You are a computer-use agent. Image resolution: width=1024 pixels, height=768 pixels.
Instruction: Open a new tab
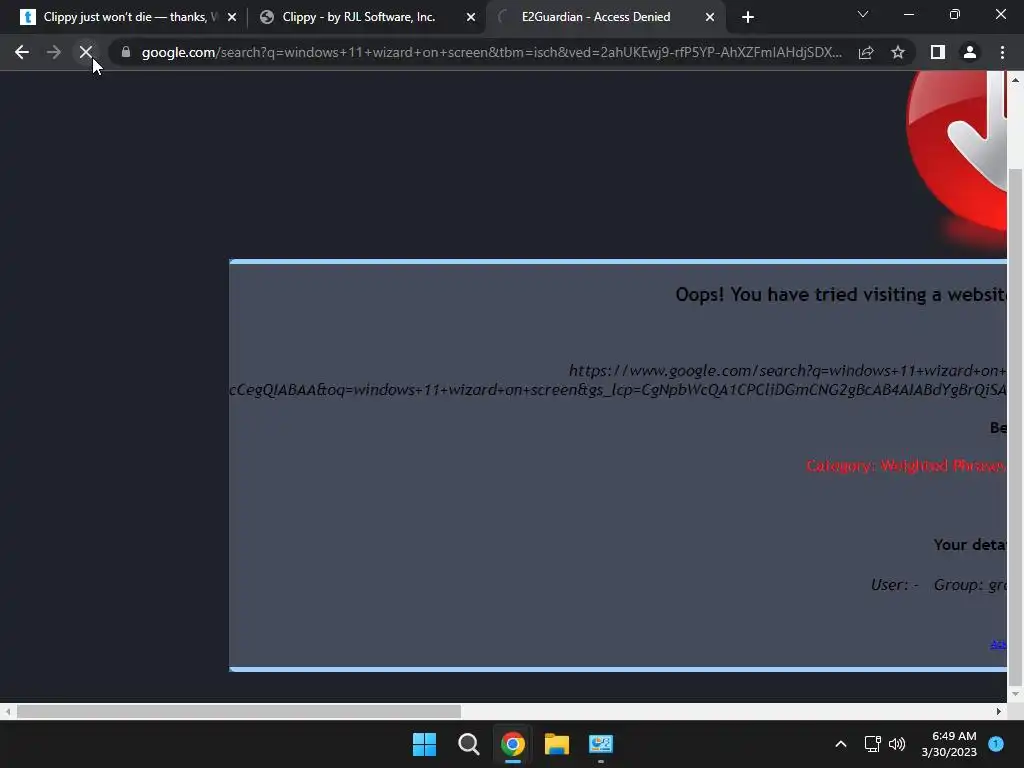click(x=748, y=17)
